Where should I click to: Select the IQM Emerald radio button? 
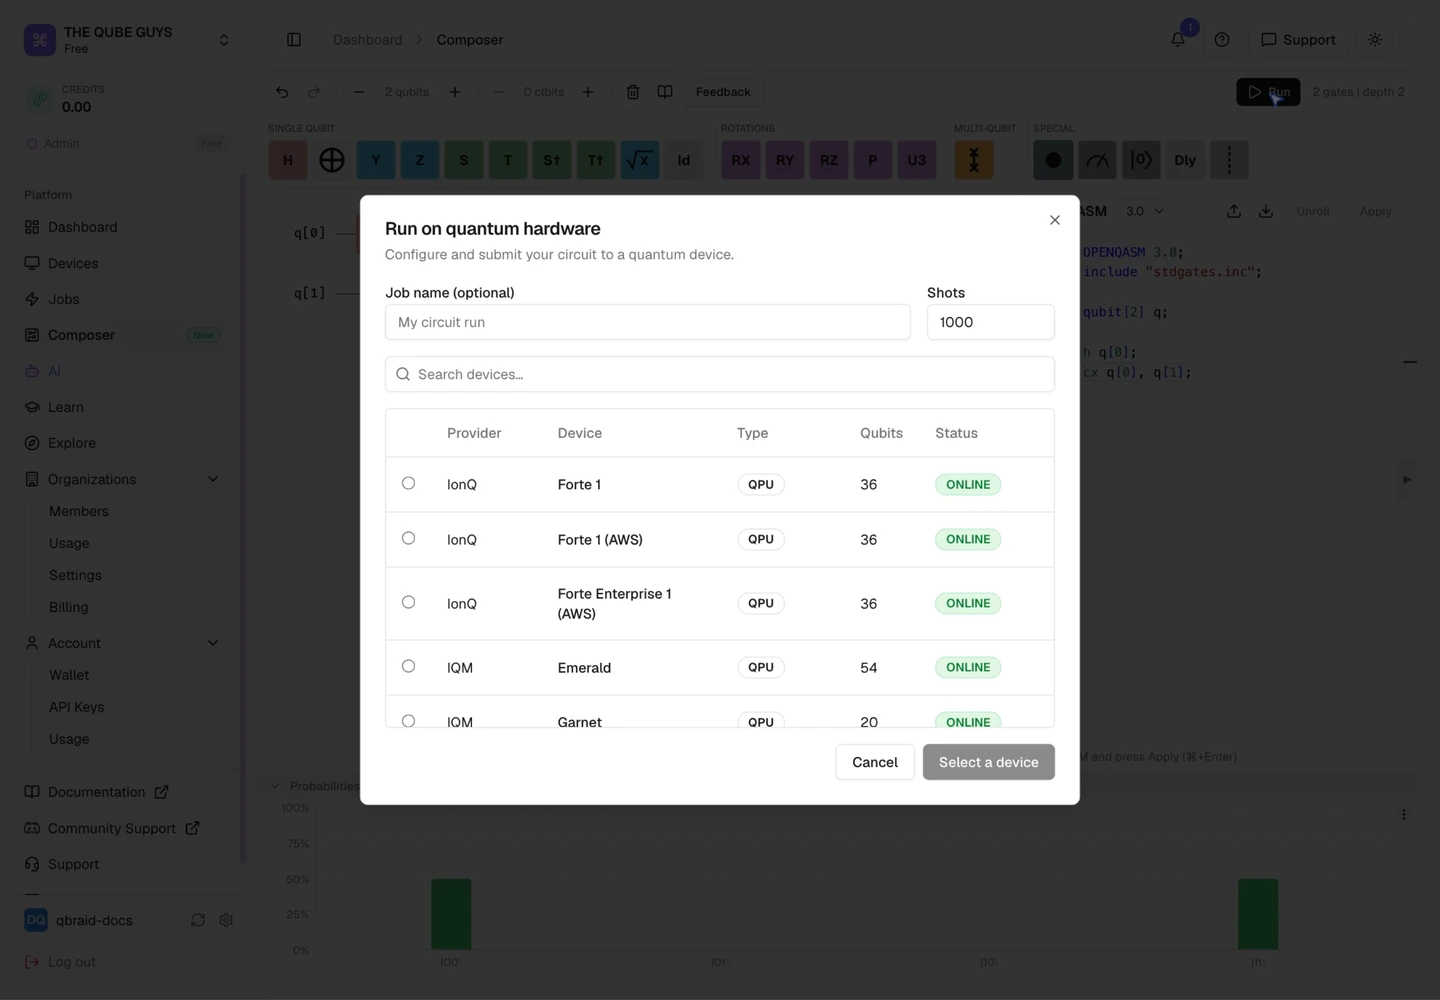[x=408, y=666]
